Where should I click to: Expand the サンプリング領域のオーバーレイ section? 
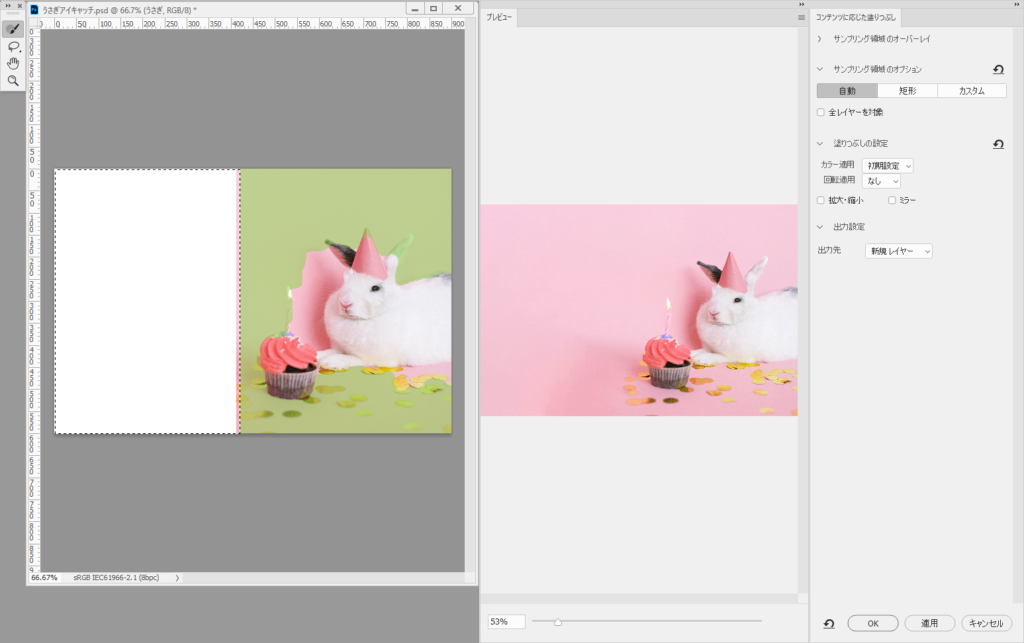820,38
